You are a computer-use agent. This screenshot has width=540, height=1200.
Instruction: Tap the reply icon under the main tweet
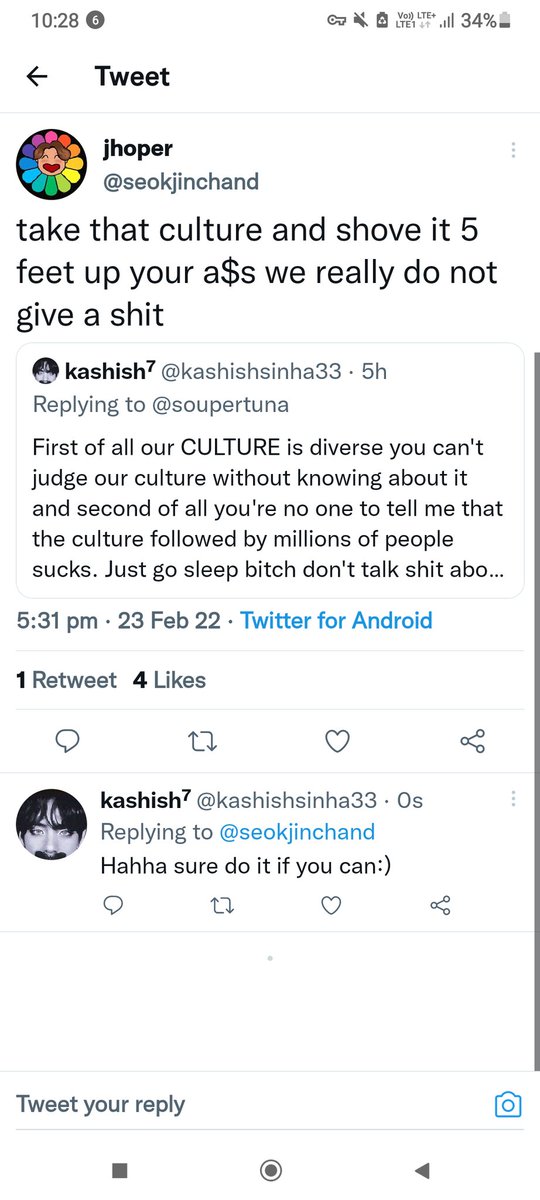point(68,741)
